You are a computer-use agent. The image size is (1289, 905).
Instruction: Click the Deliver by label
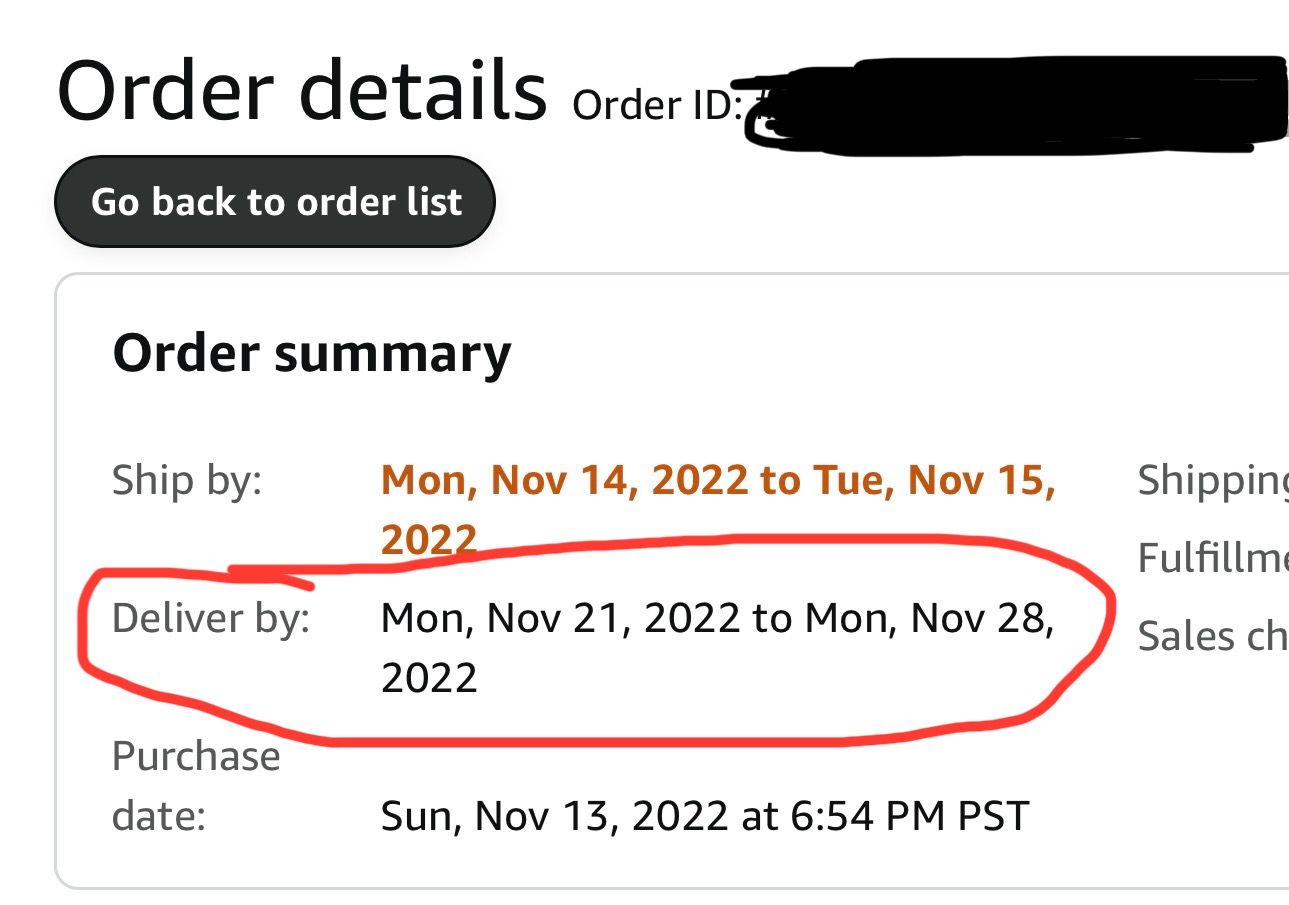(x=211, y=619)
